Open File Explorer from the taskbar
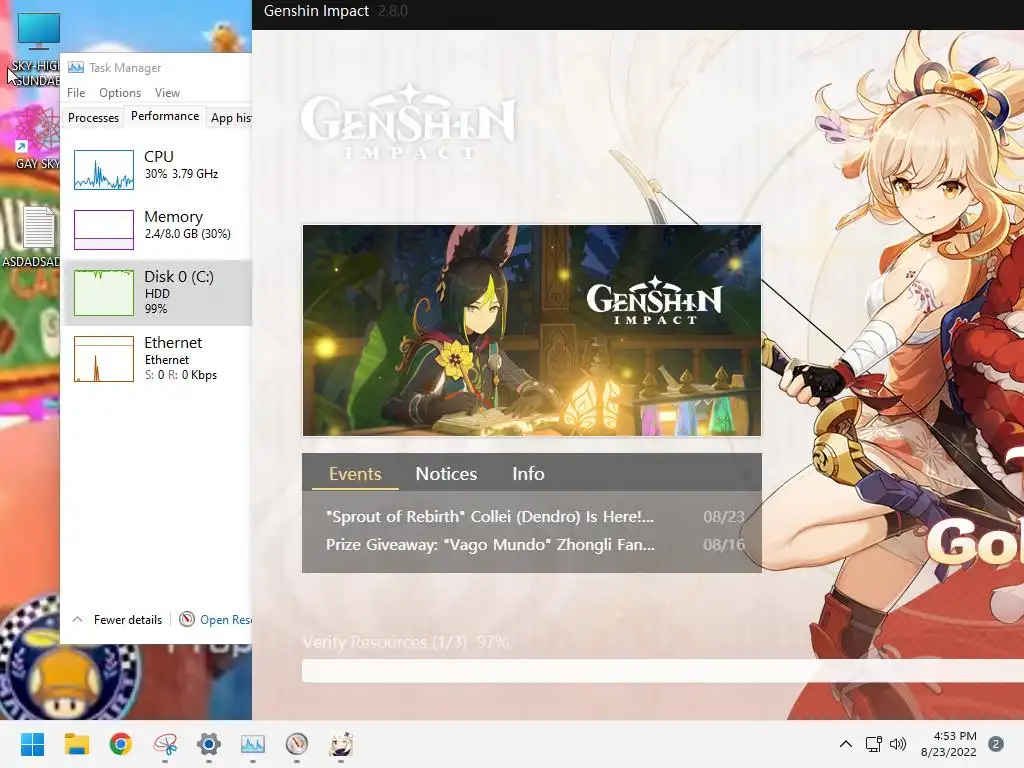Screen dimensions: 1024x768 (76, 744)
